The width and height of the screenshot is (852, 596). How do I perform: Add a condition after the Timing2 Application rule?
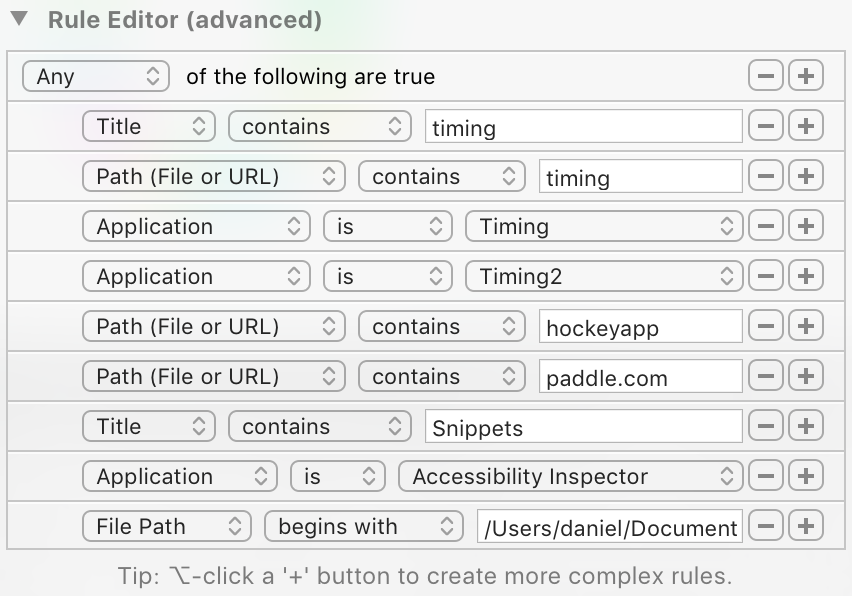click(x=806, y=276)
